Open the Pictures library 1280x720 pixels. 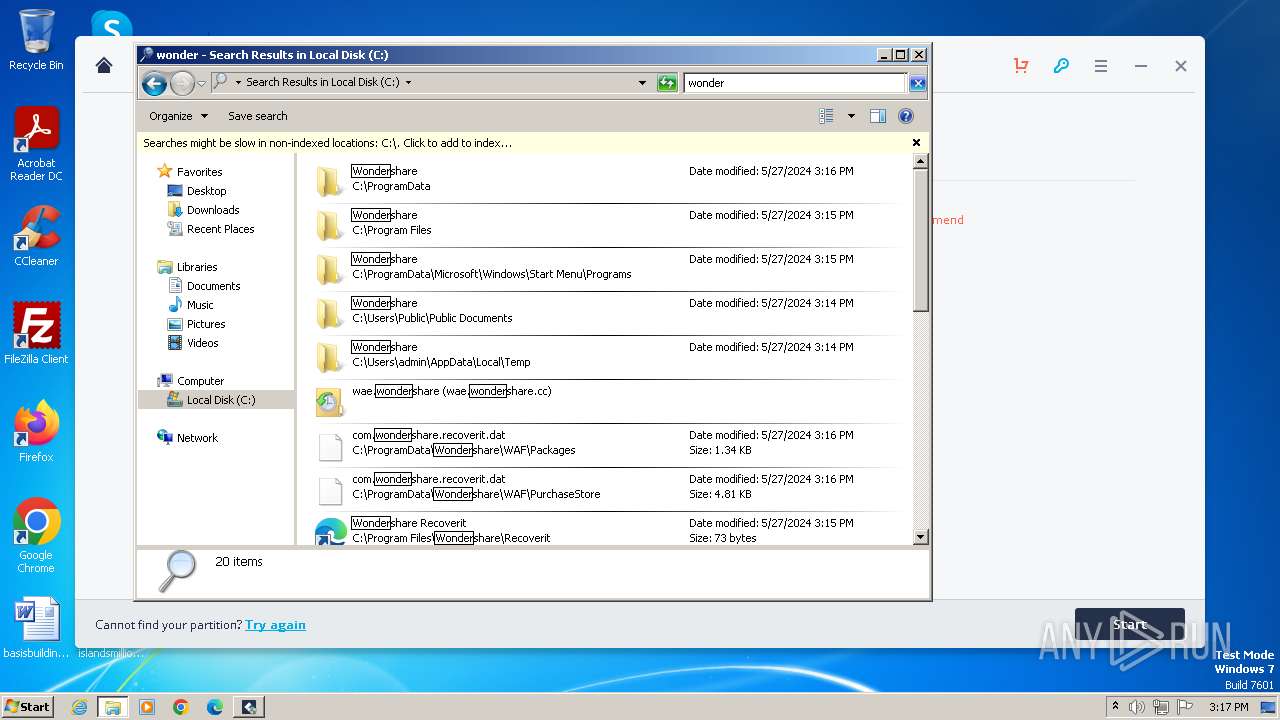(x=206, y=324)
